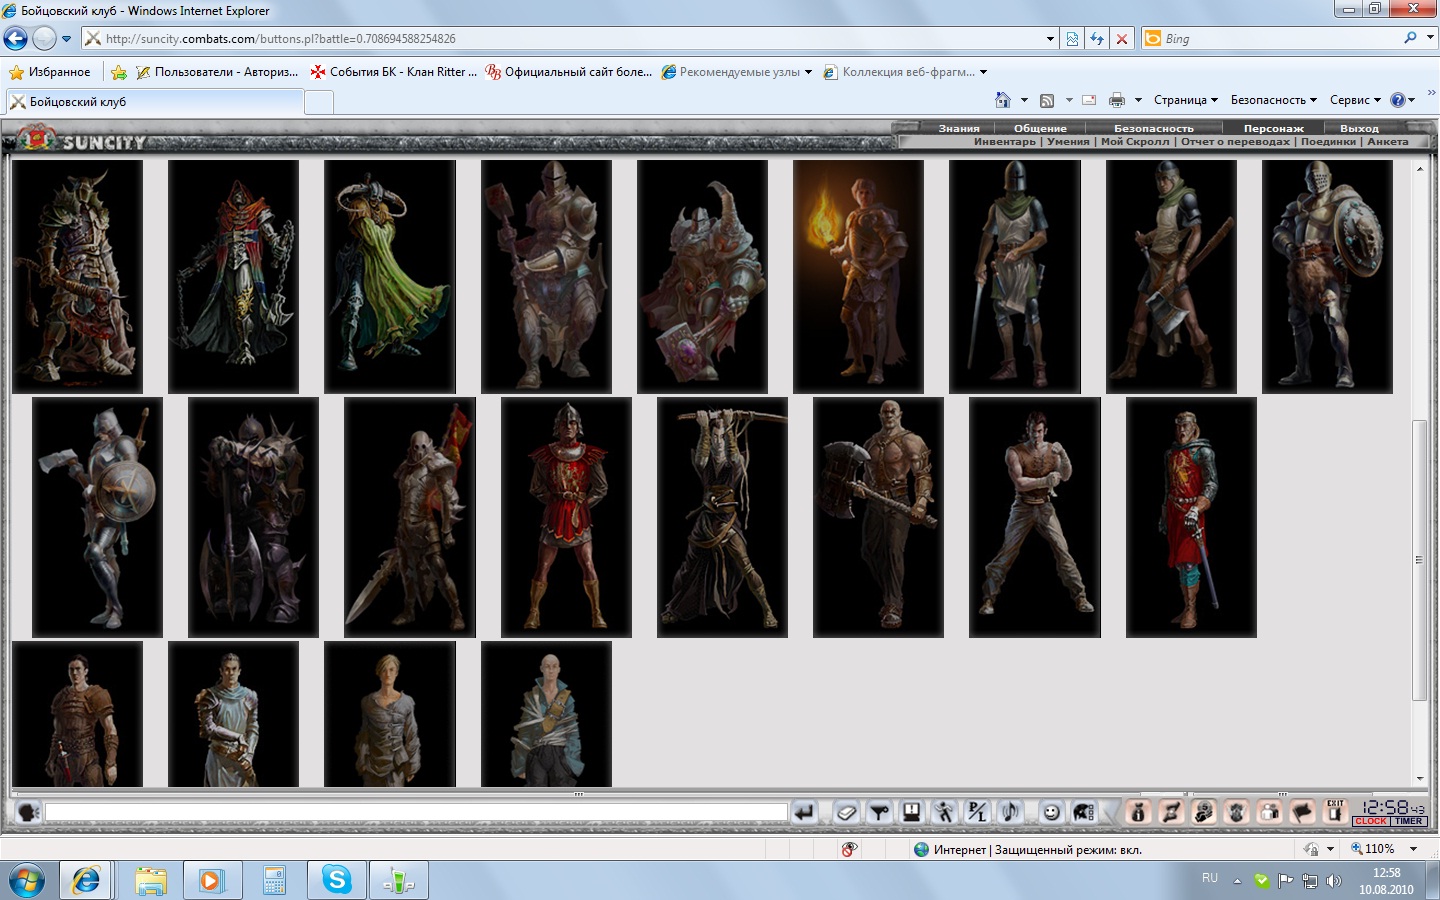Click the Windows Start button
The image size is (1440, 900).
coord(27,881)
